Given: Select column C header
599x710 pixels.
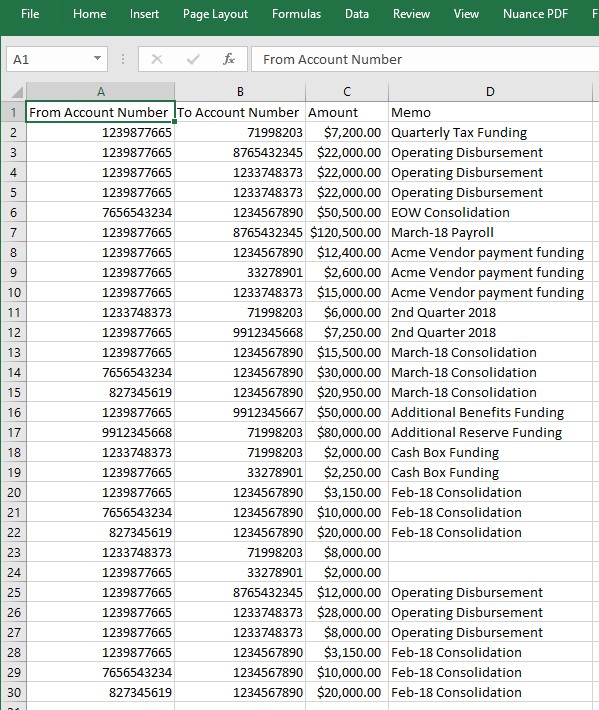Looking at the screenshot, I should [x=347, y=92].
